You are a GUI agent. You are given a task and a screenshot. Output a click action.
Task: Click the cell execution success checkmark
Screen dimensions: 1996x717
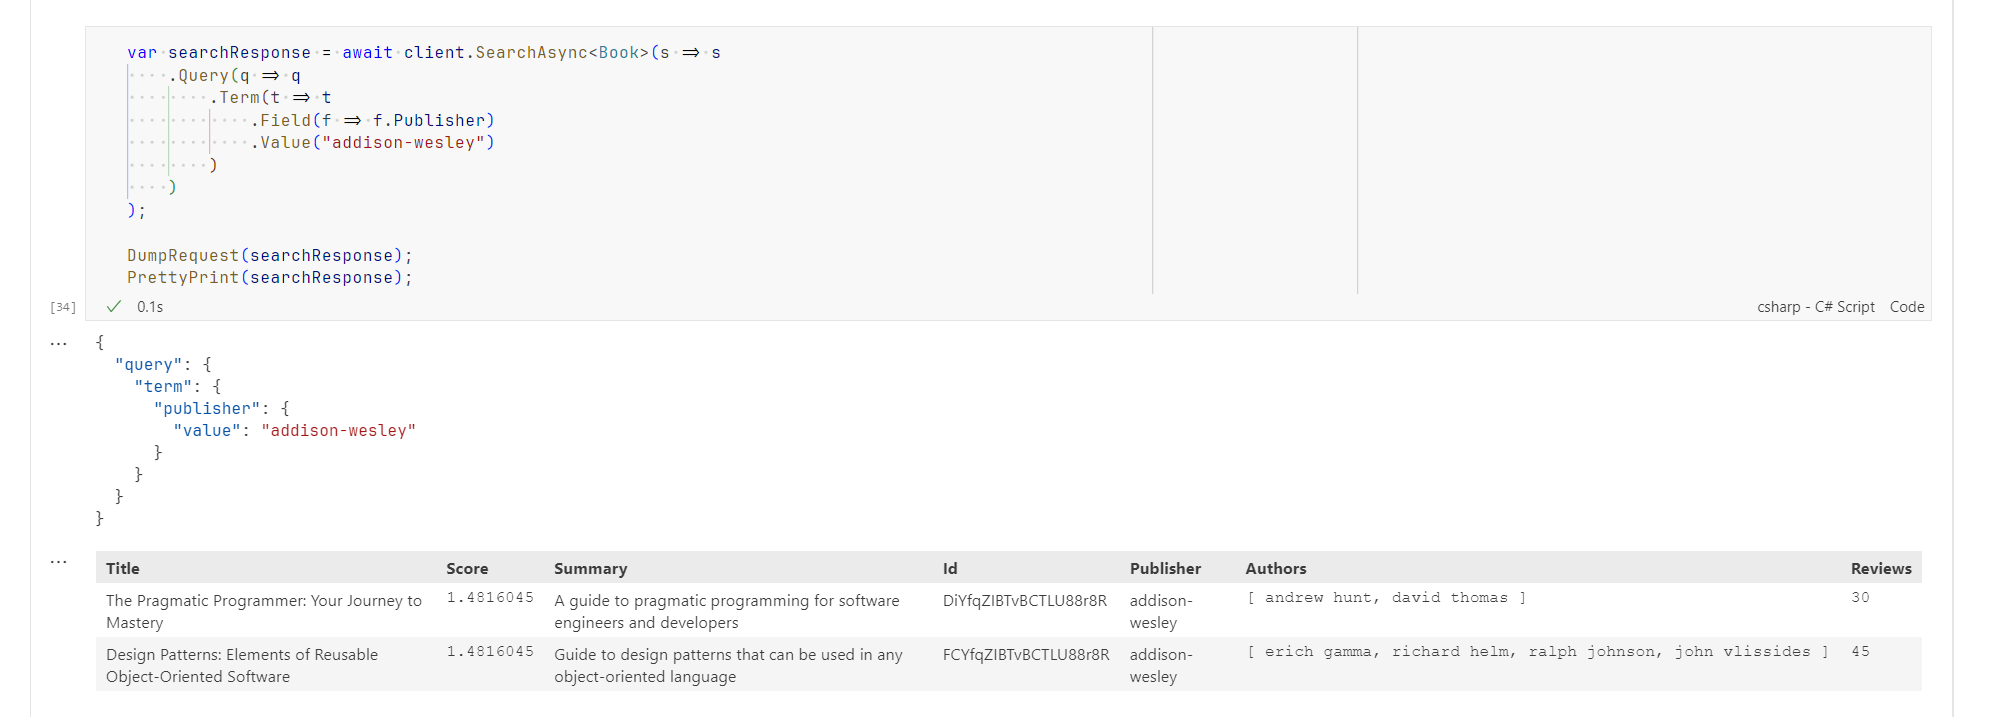tap(114, 306)
